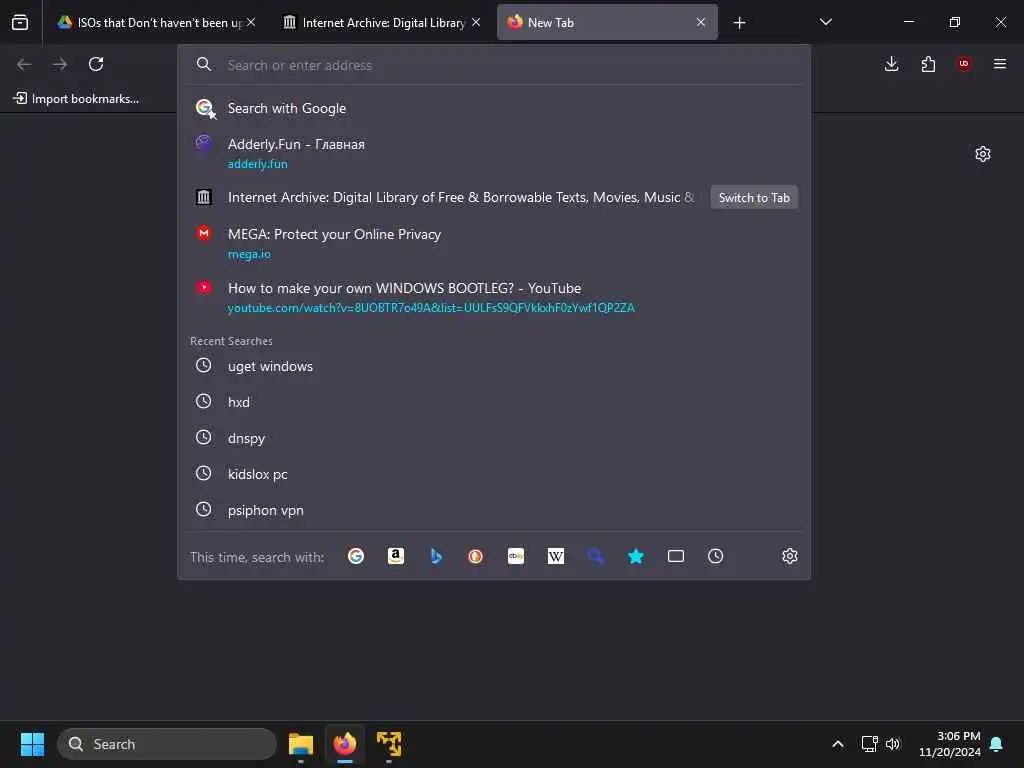Search this time with DuckDuckGo

pos(475,556)
